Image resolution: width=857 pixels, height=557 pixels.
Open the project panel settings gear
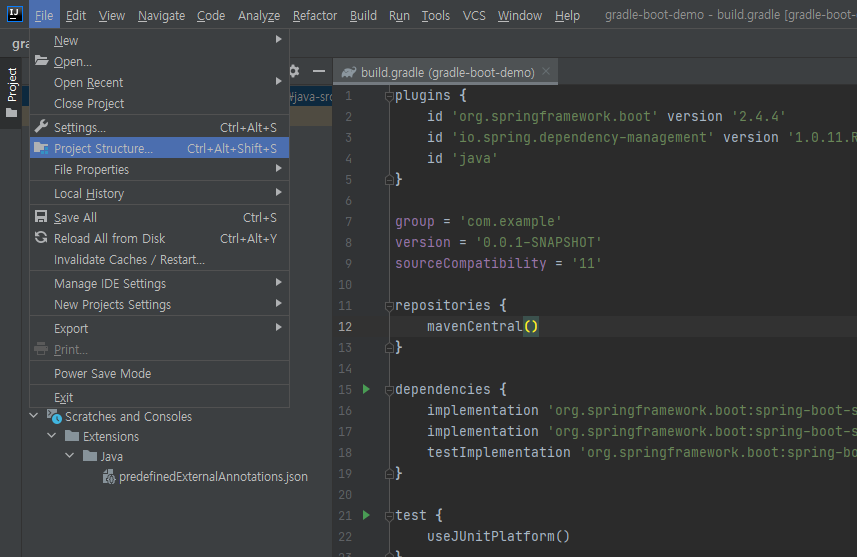tap(294, 71)
